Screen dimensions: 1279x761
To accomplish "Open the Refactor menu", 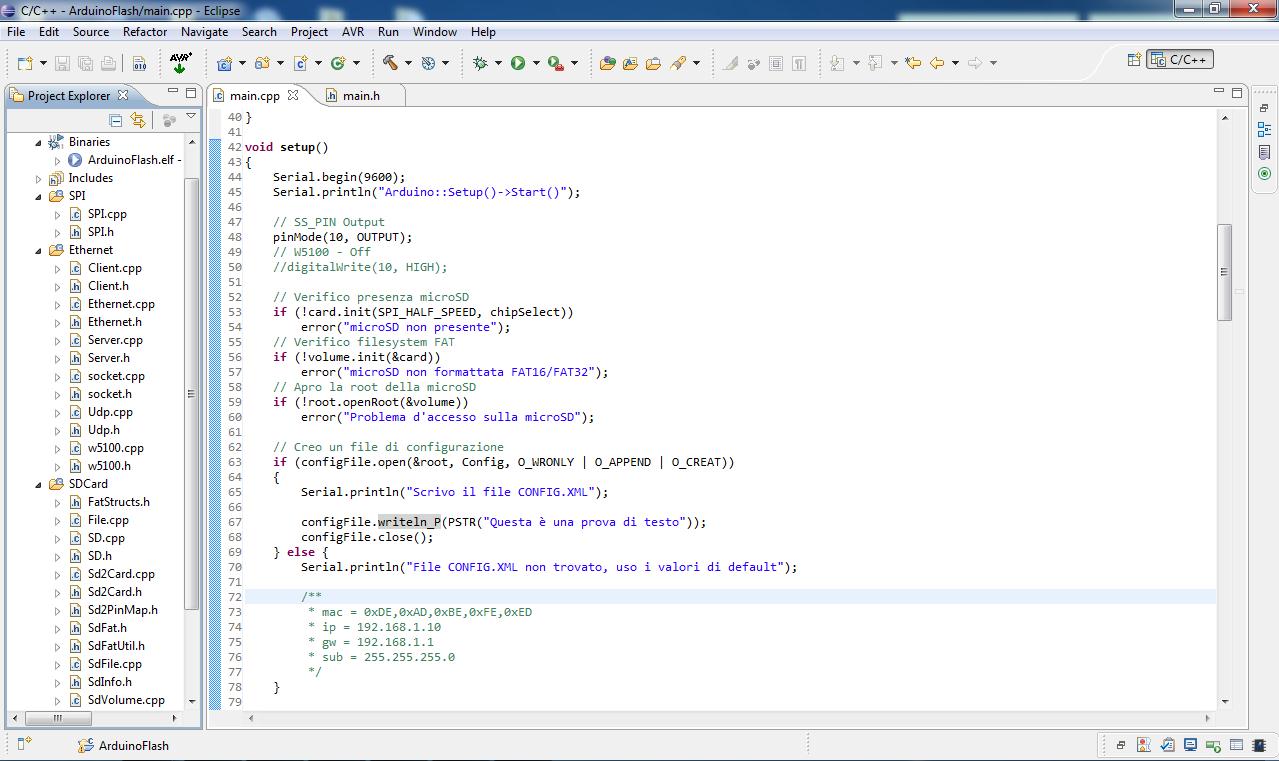I will [145, 32].
